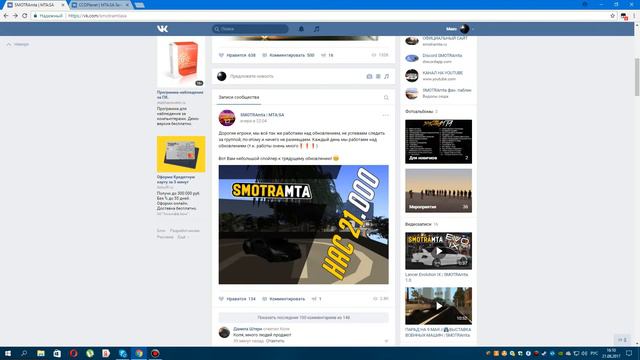This screenshot has height=360, width=640.
Task: Go forward with the browser forward arrow
Action: pyautogui.click(x=15, y=16)
